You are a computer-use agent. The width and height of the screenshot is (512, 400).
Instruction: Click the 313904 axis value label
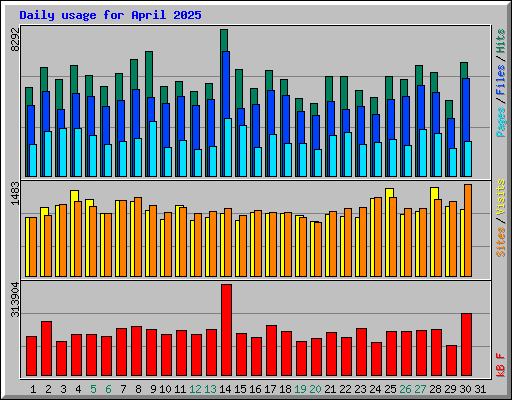[x=15, y=299]
